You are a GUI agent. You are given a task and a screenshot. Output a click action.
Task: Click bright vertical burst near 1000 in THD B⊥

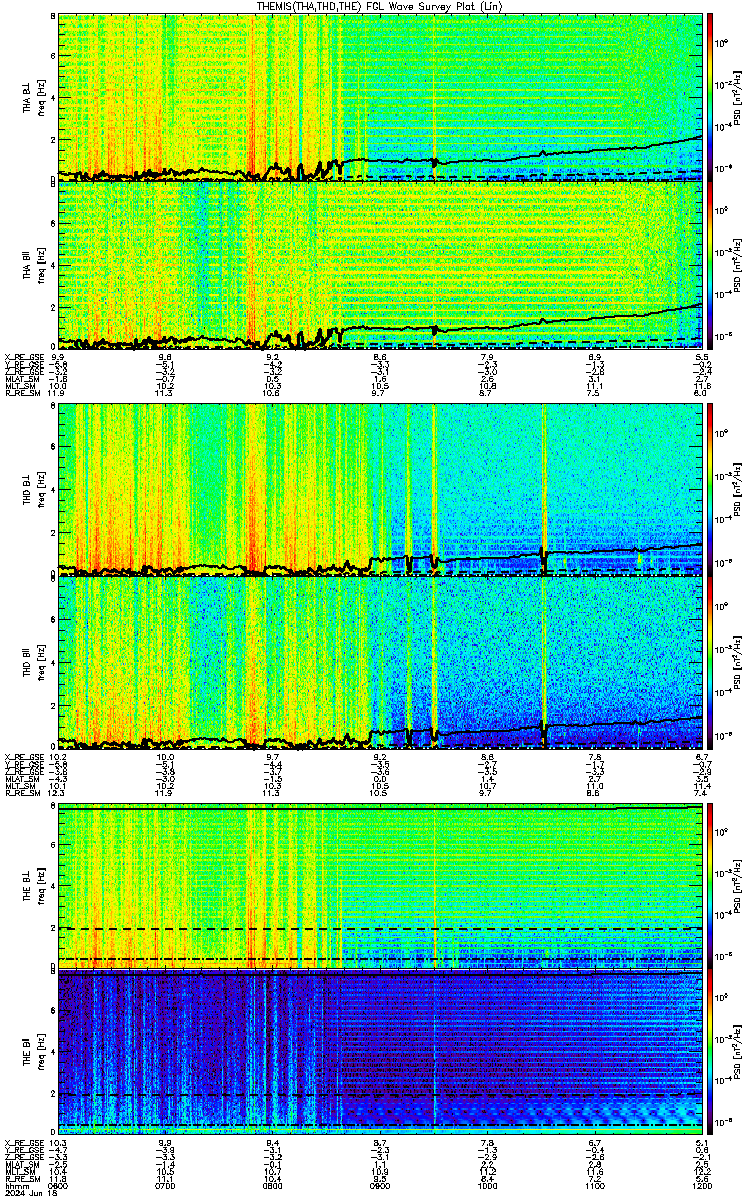(x=543, y=489)
